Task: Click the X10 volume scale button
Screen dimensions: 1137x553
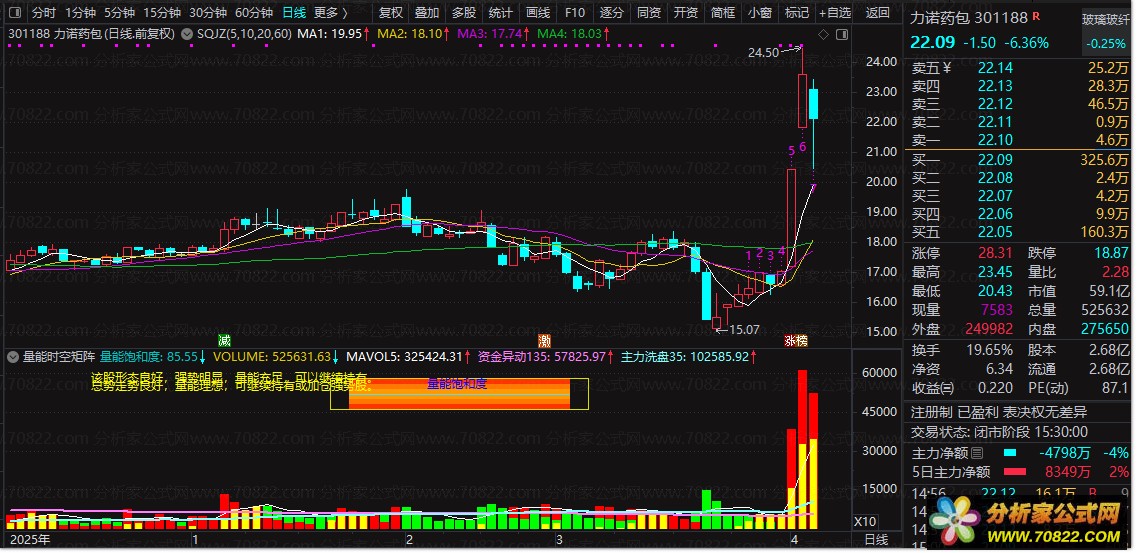Action: coord(864,523)
